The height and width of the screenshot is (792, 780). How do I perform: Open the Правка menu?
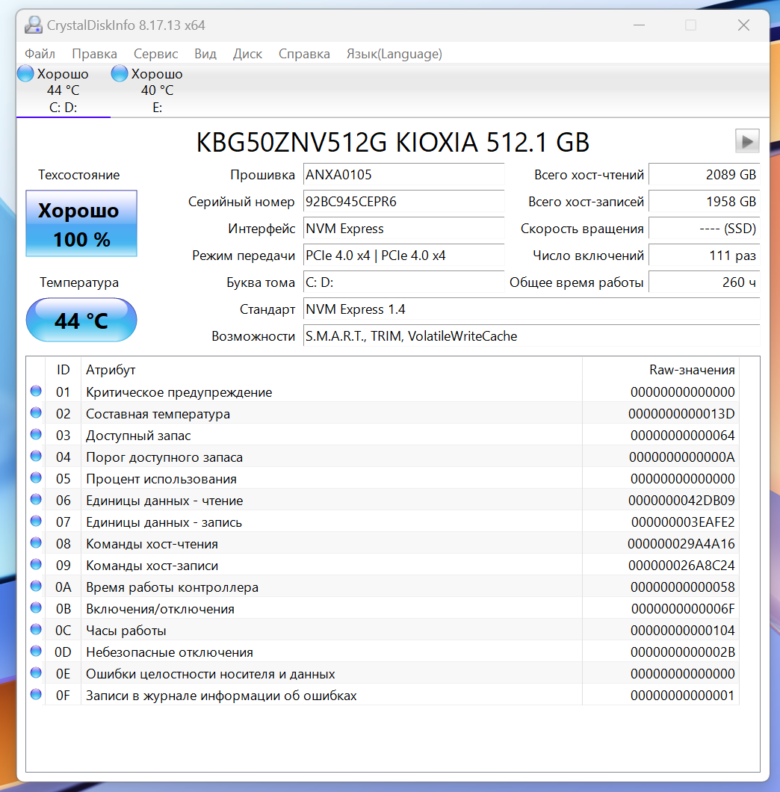click(x=94, y=54)
